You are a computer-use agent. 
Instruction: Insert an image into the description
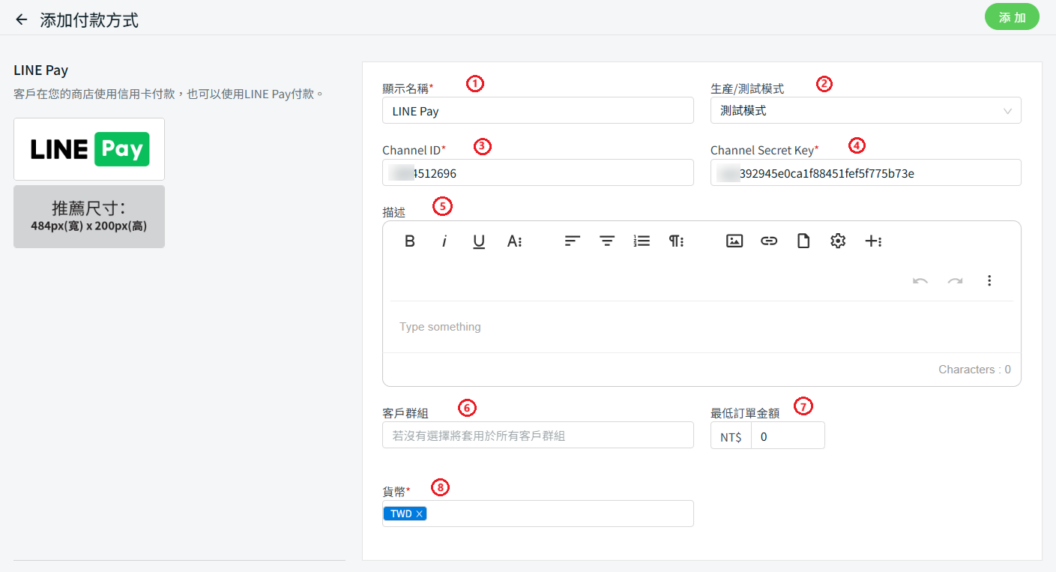734,241
